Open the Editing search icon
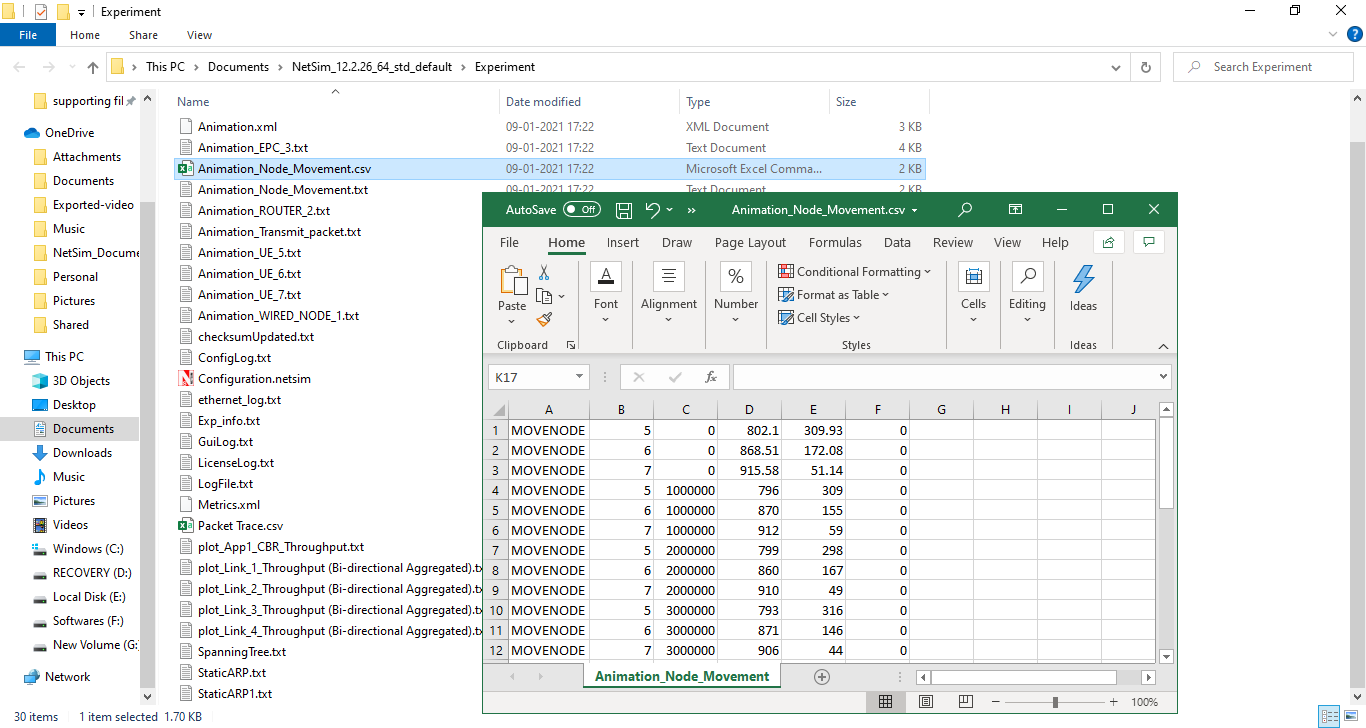 tap(1027, 277)
